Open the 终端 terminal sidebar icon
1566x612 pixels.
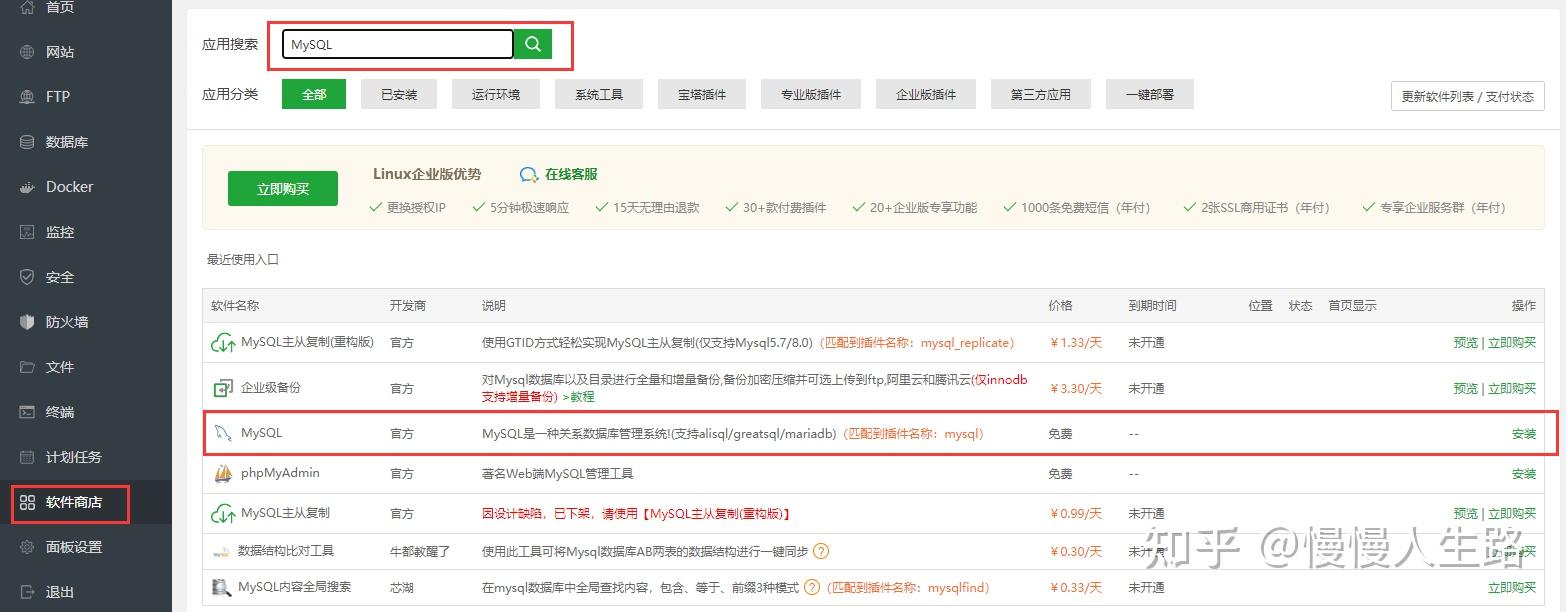[x=27, y=412]
